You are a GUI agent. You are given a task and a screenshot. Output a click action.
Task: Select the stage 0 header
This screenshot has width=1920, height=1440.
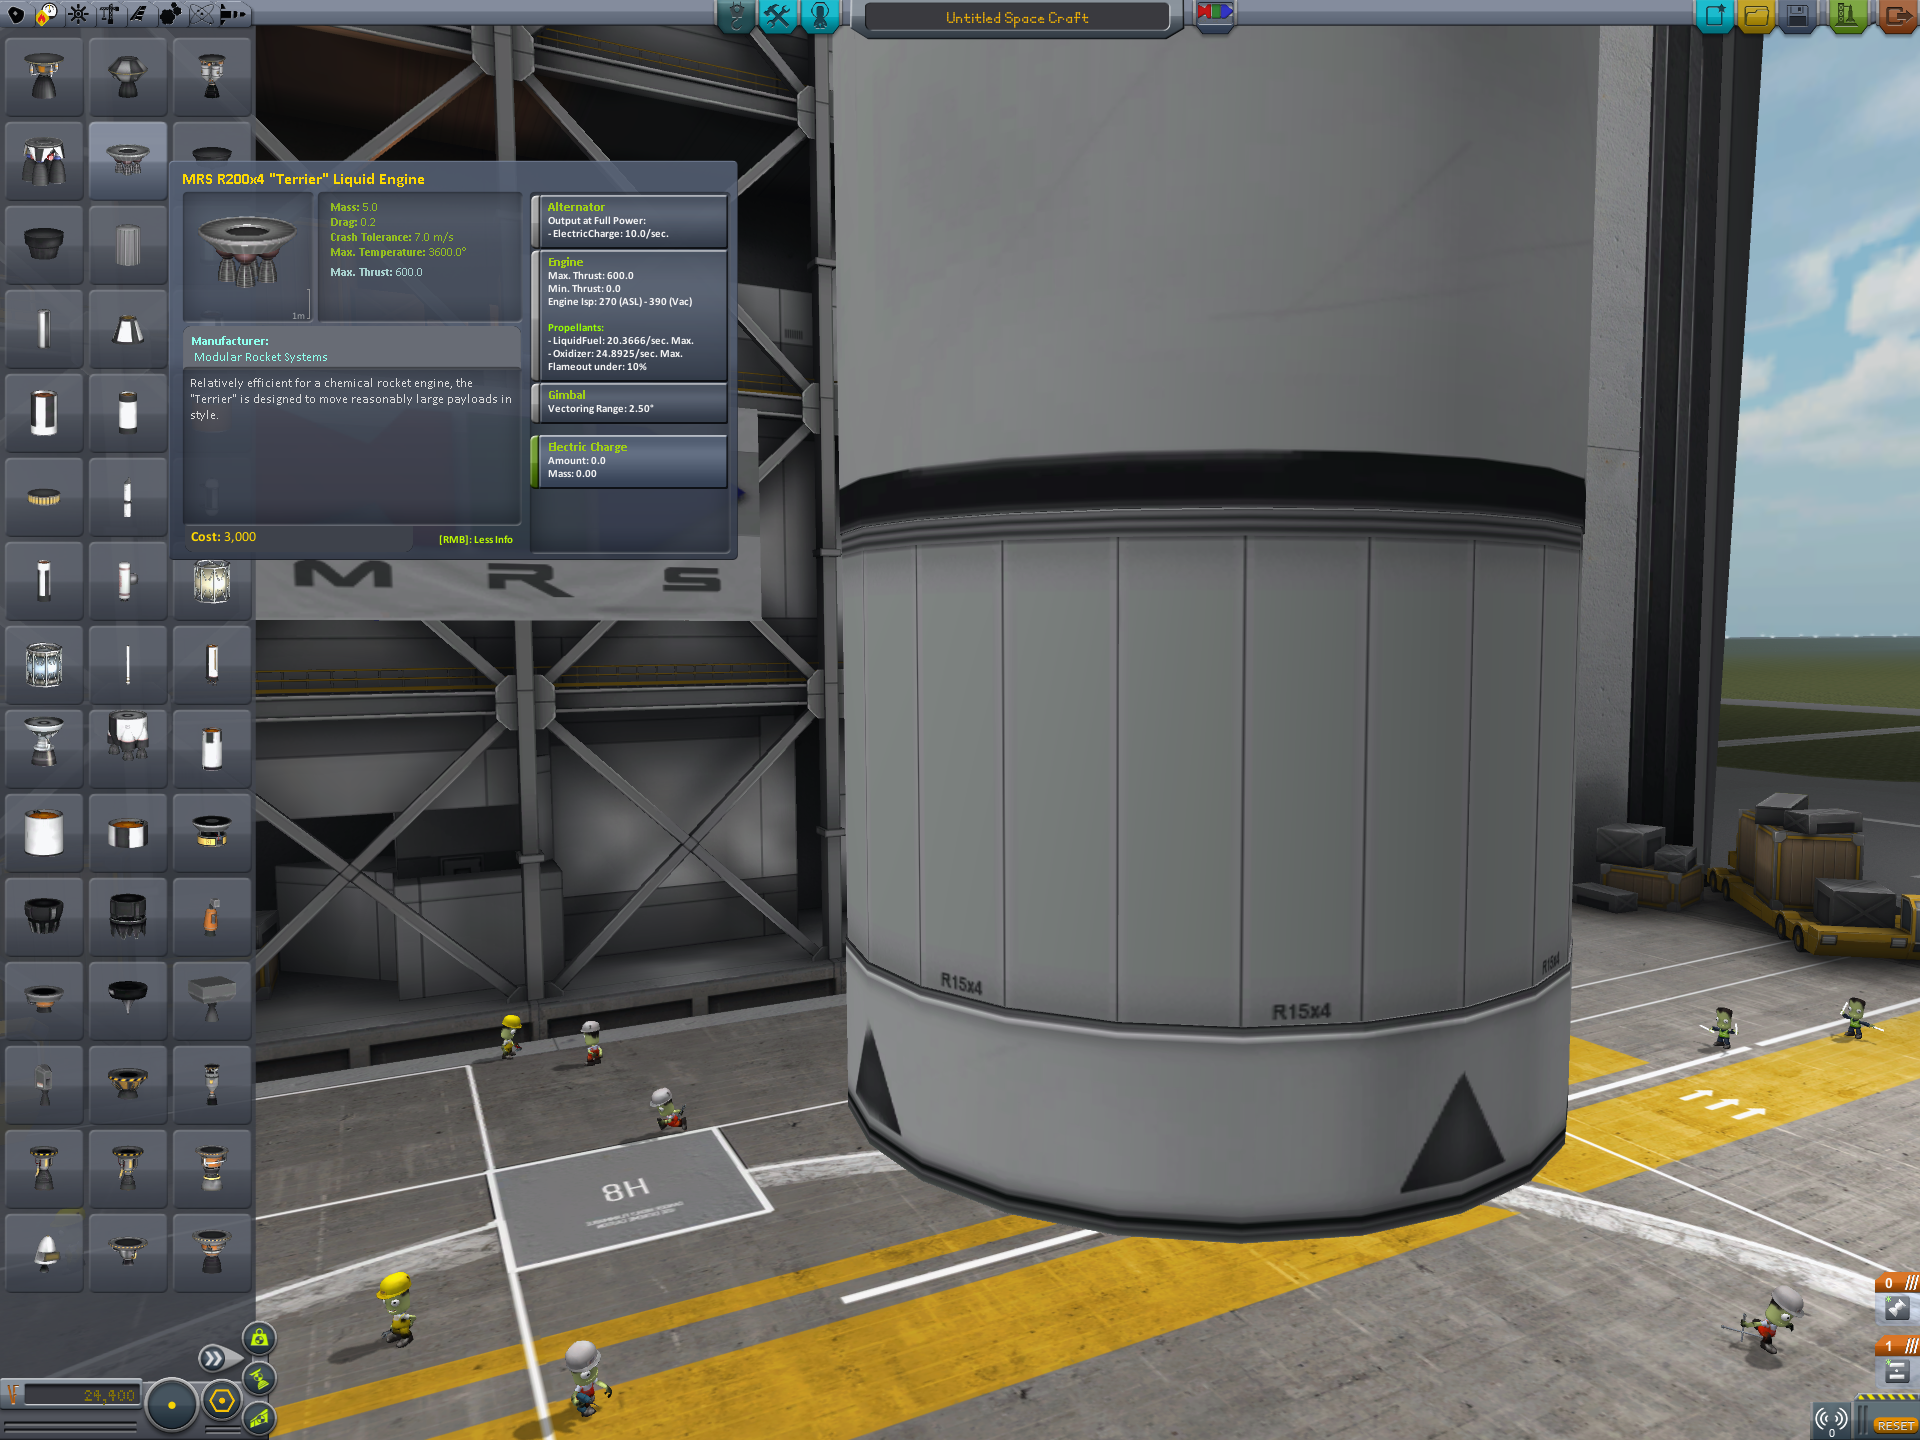coord(1897,1283)
